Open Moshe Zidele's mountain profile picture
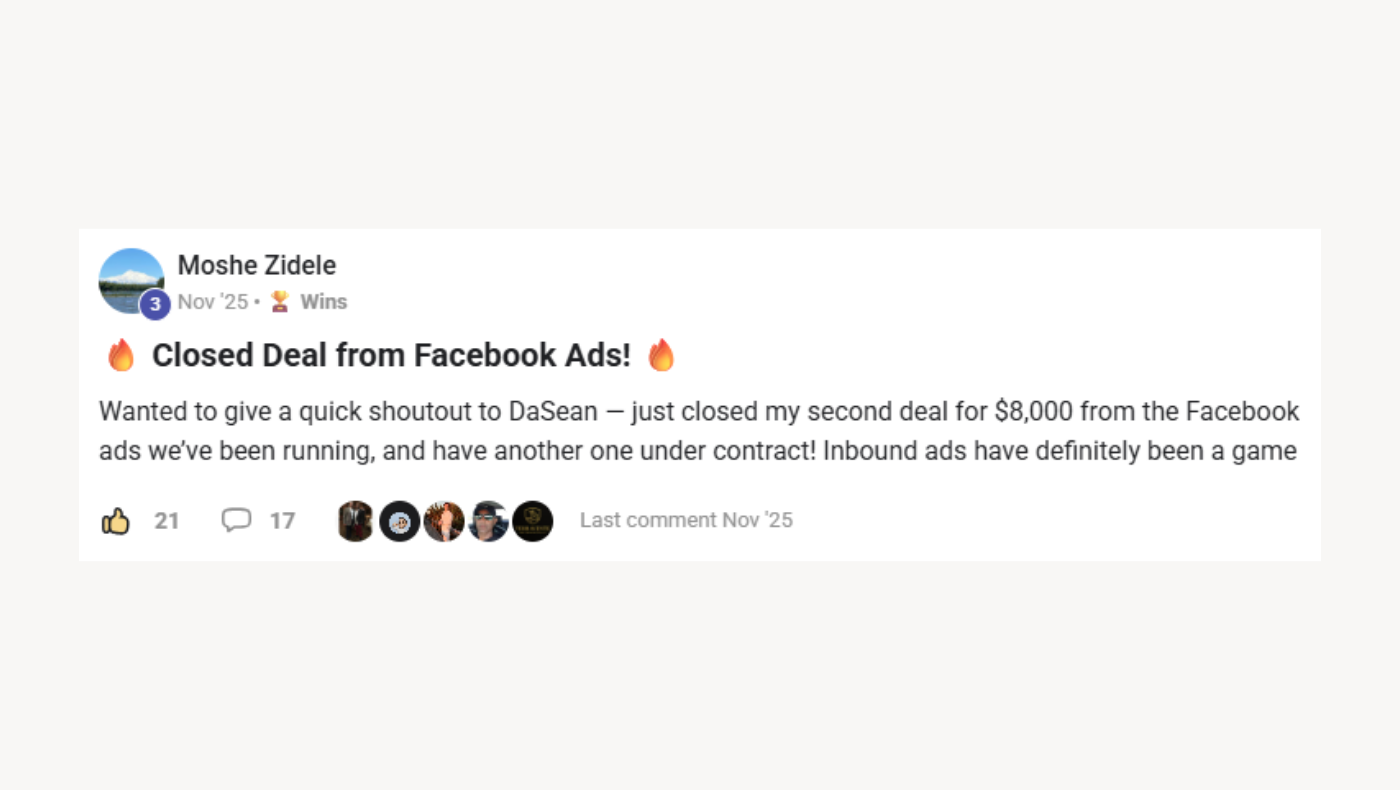 [x=130, y=279]
